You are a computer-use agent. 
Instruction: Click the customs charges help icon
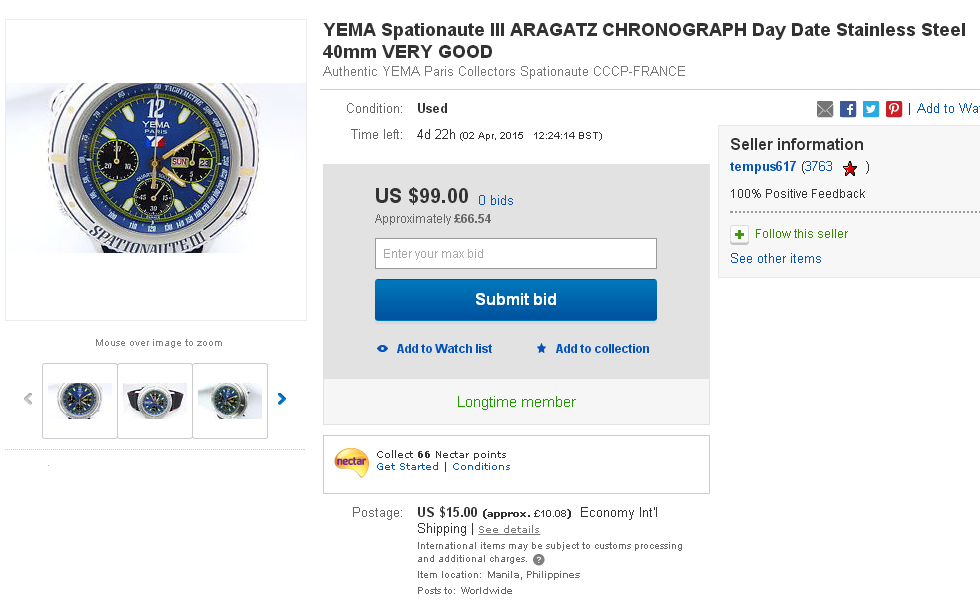pyautogui.click(x=539, y=560)
